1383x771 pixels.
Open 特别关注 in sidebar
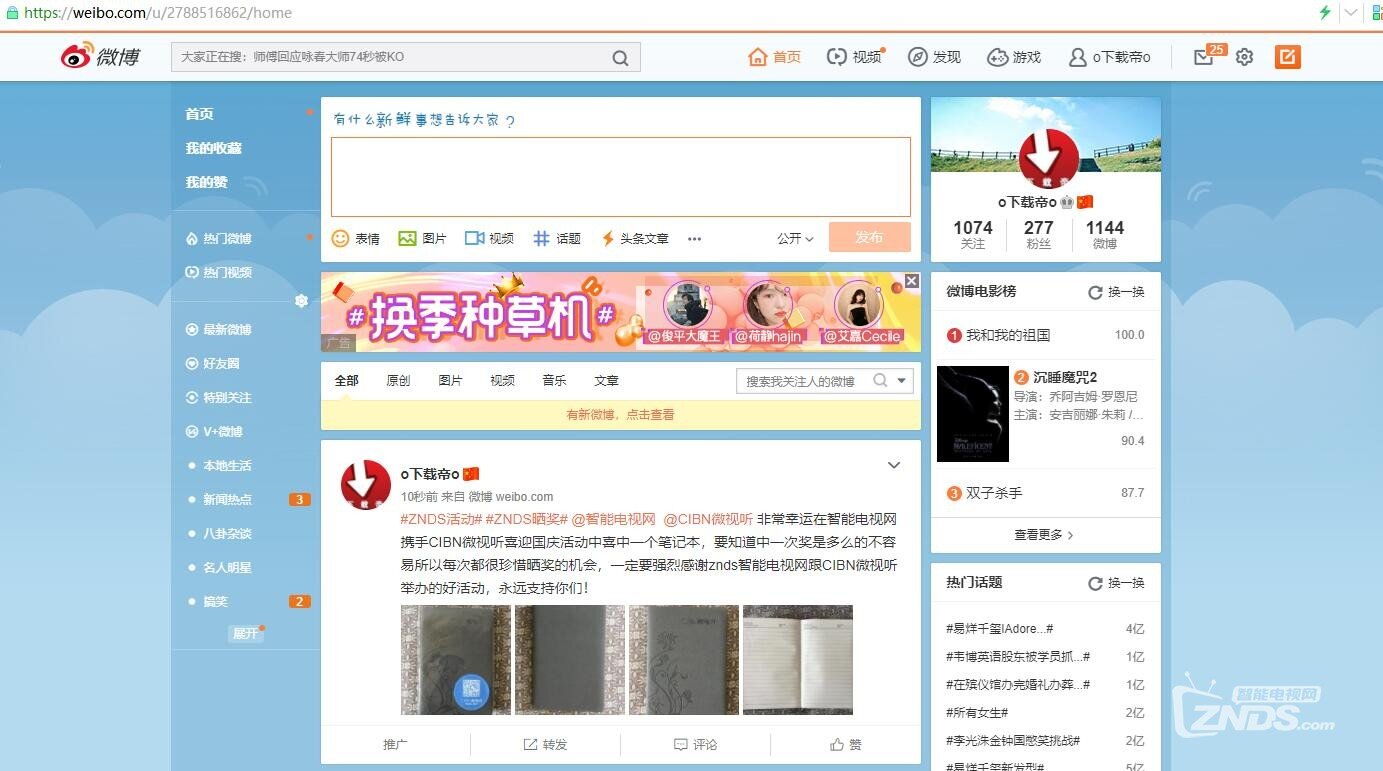219,397
